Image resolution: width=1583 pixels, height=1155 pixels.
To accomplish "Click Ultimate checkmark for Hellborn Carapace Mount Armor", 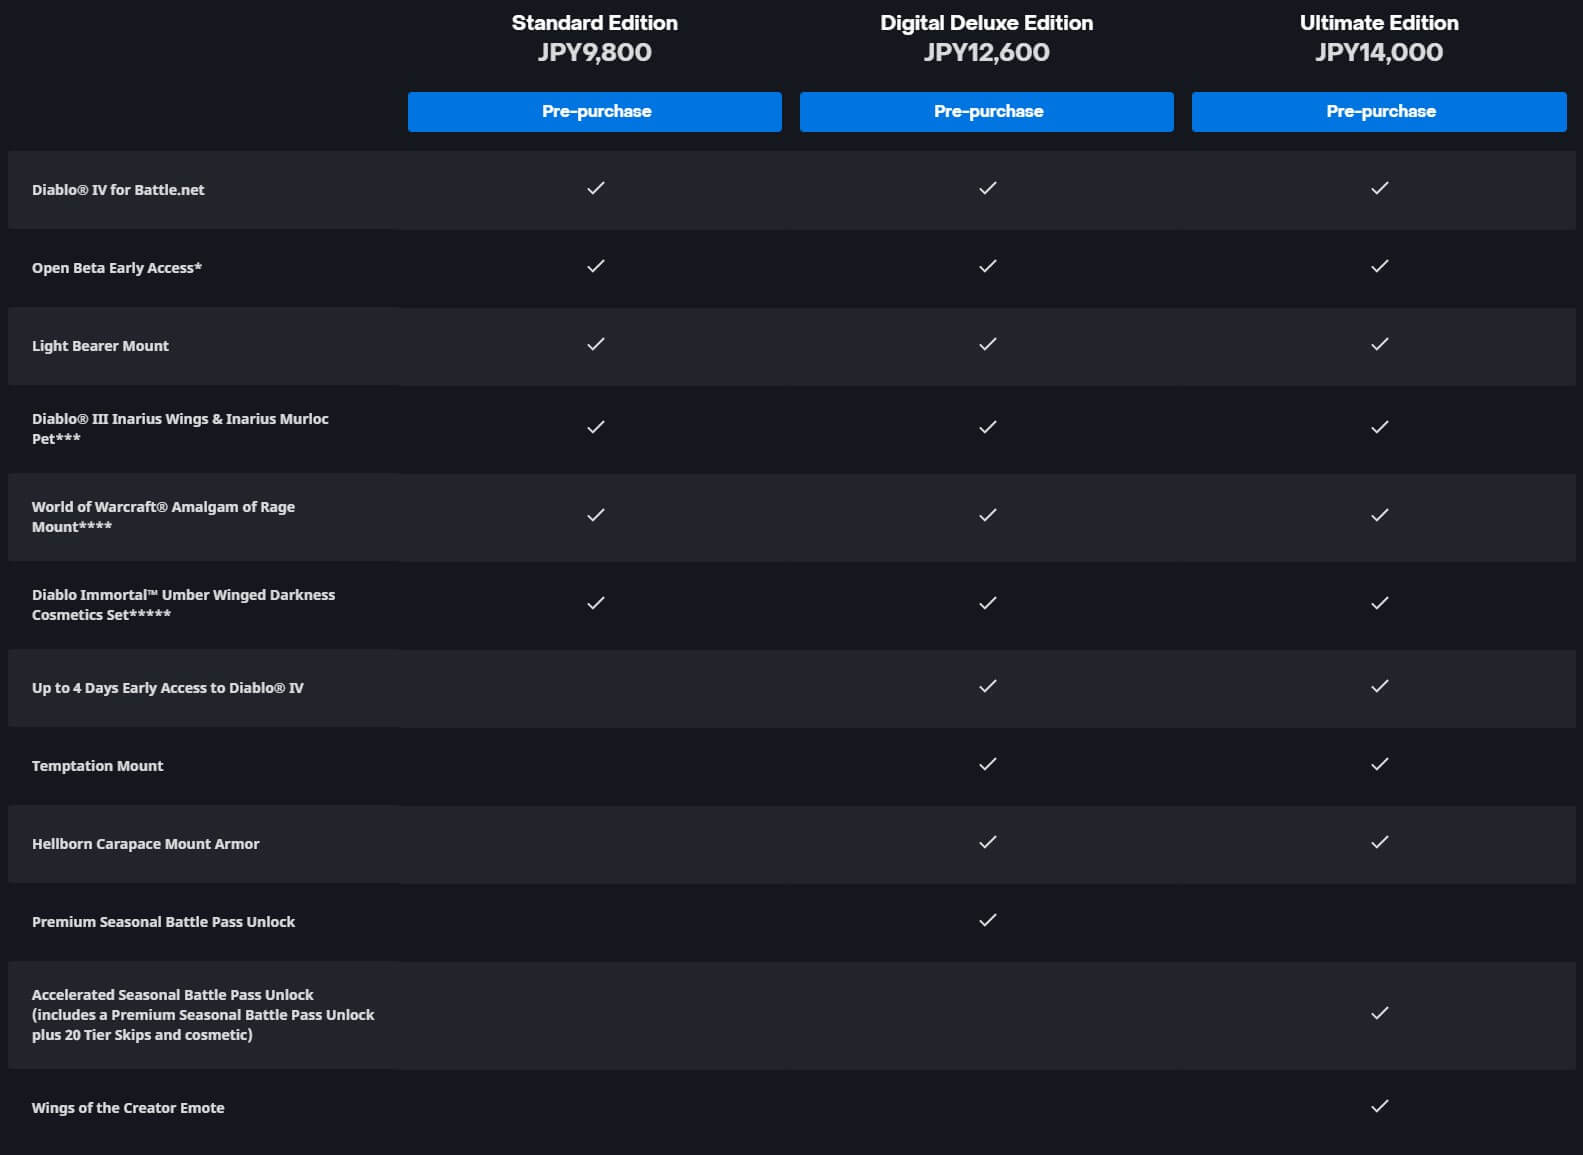I will (1380, 842).
